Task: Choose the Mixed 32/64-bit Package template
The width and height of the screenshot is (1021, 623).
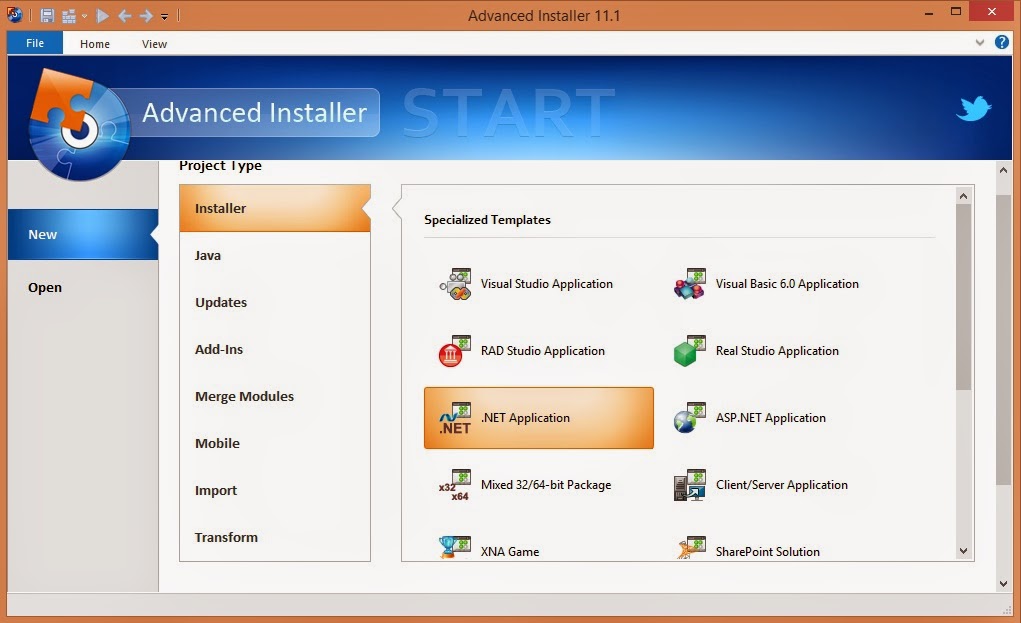Action: (548, 485)
